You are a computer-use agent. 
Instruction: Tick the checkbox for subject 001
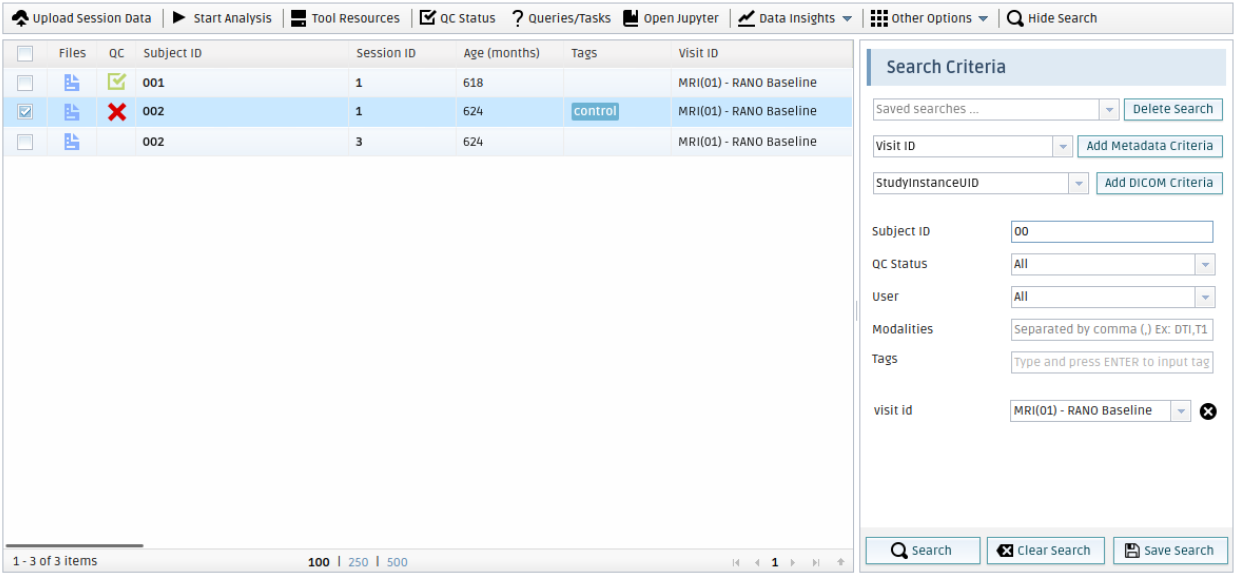point(25,83)
